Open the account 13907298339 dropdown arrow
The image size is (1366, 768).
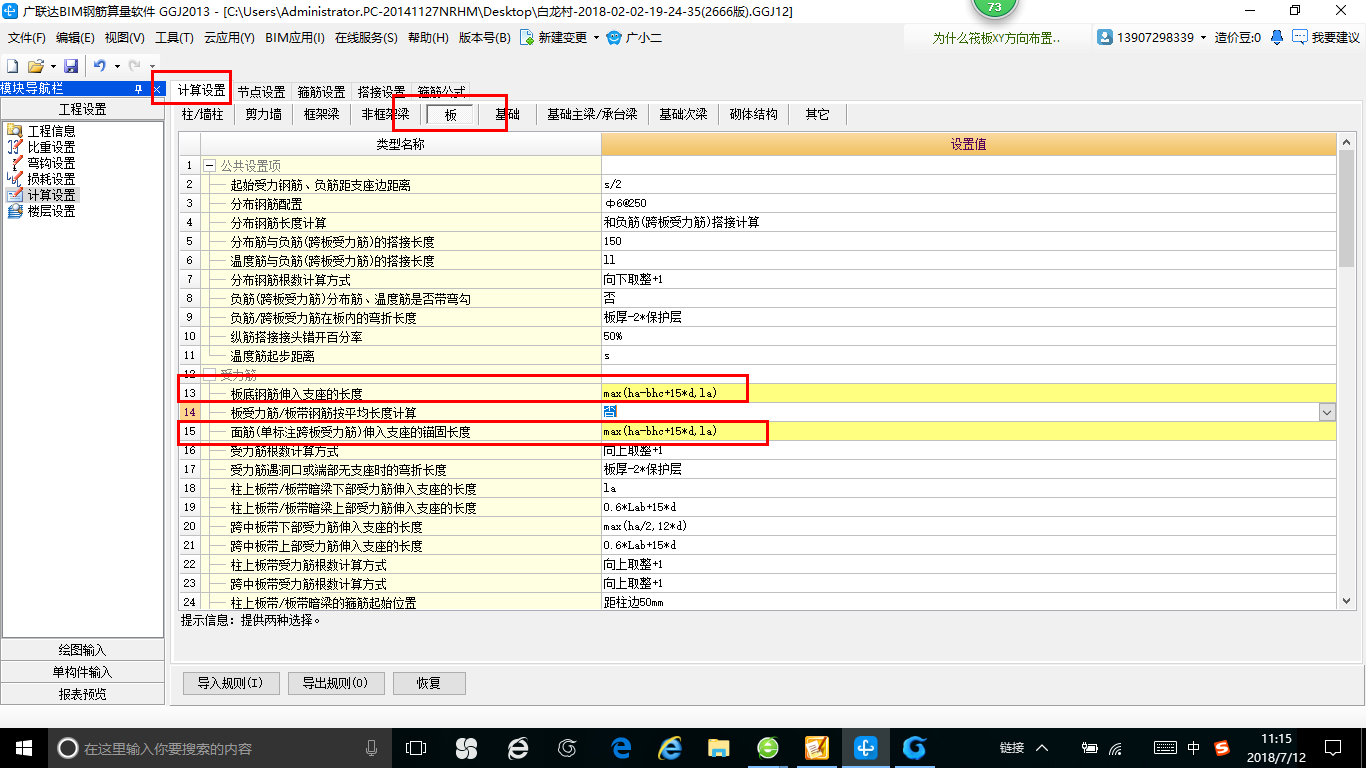(x=1203, y=37)
